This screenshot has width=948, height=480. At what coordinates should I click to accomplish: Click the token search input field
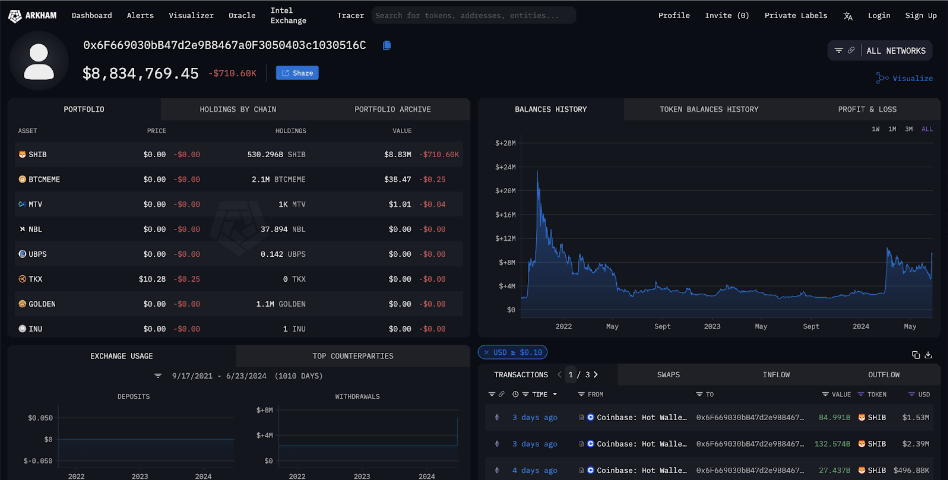click(473, 15)
